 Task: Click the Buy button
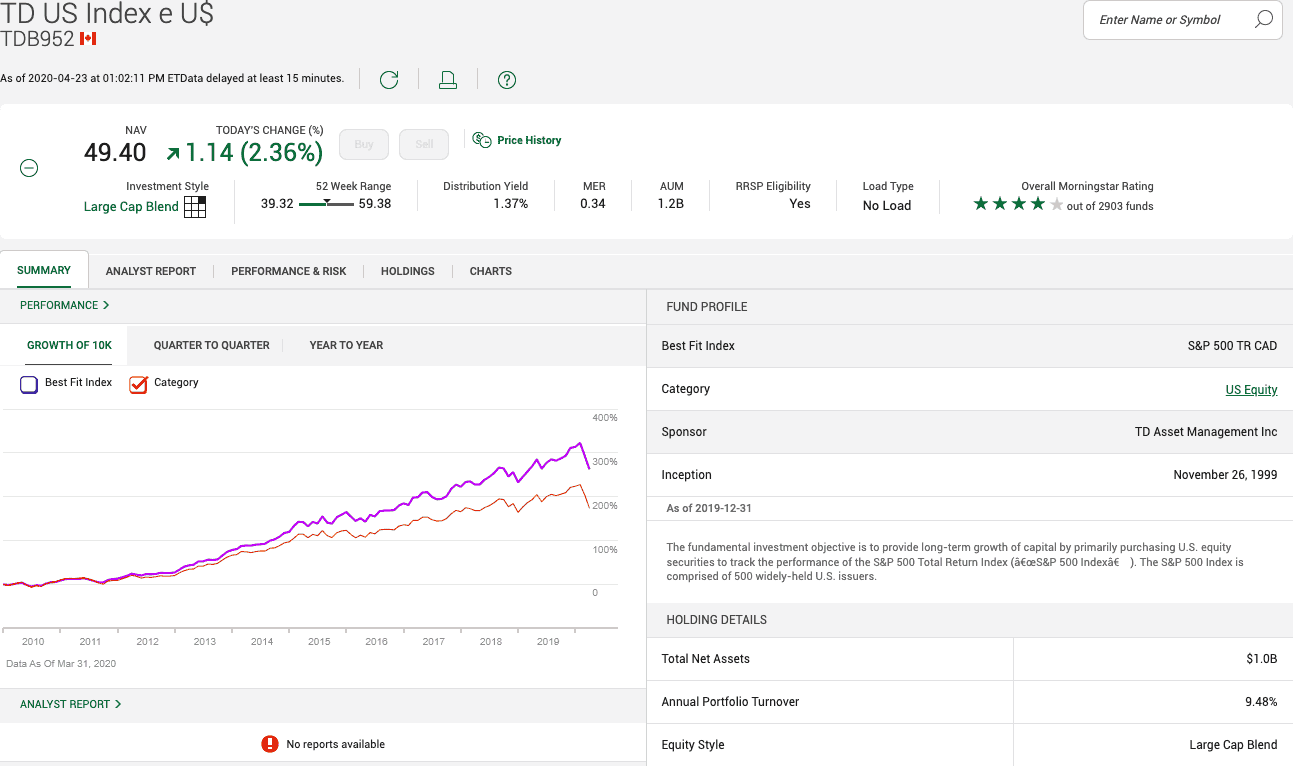click(364, 144)
